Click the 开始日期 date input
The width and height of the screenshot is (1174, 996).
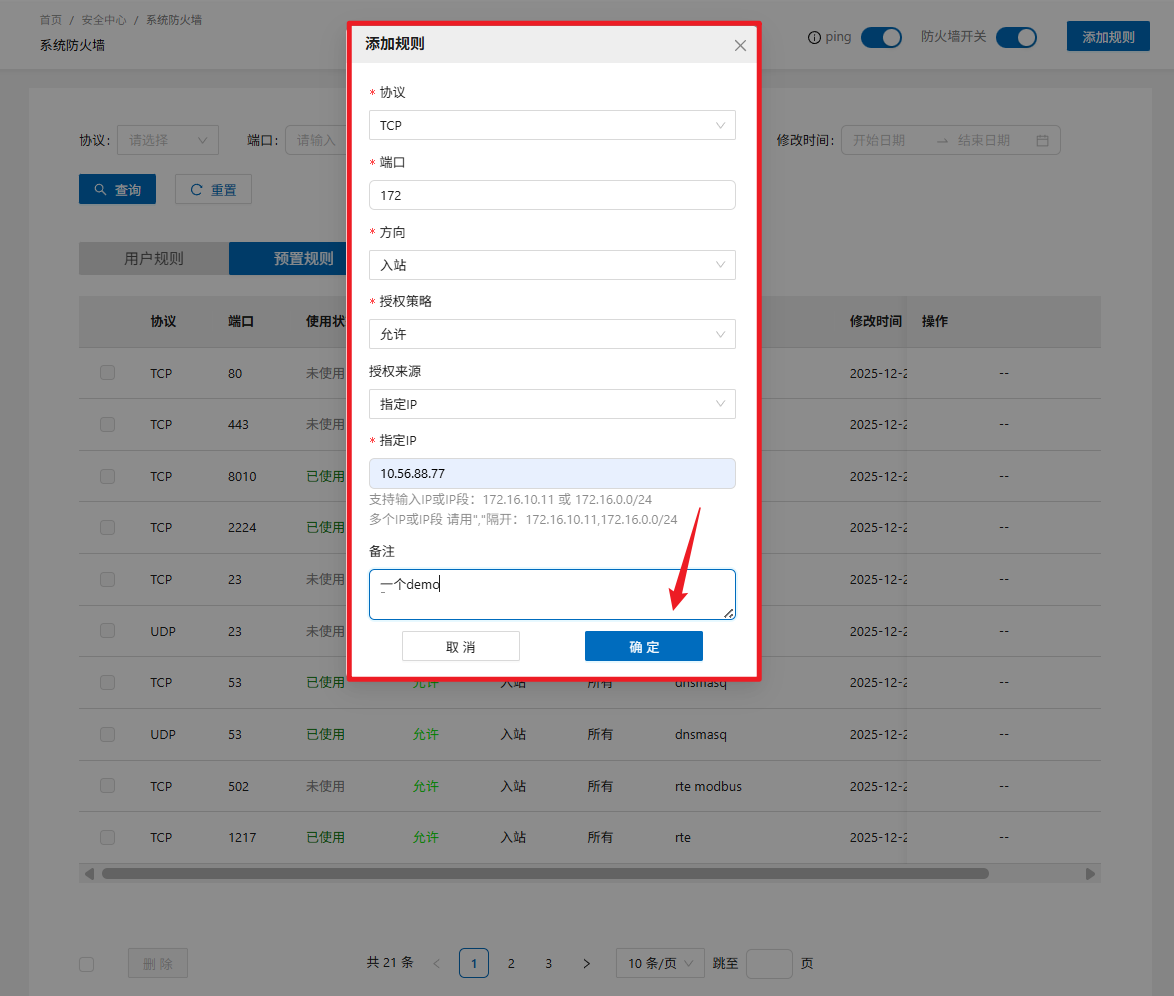coord(880,140)
